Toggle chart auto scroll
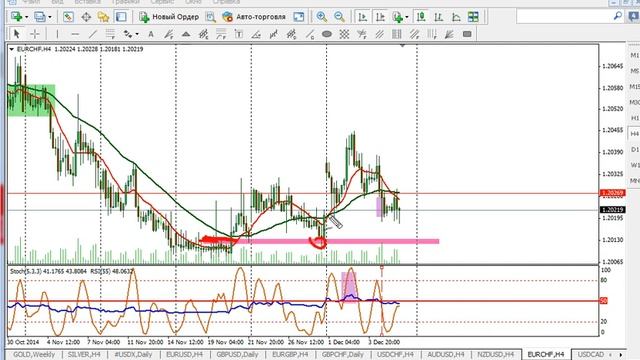This screenshot has height=360, width=640. tap(362, 17)
